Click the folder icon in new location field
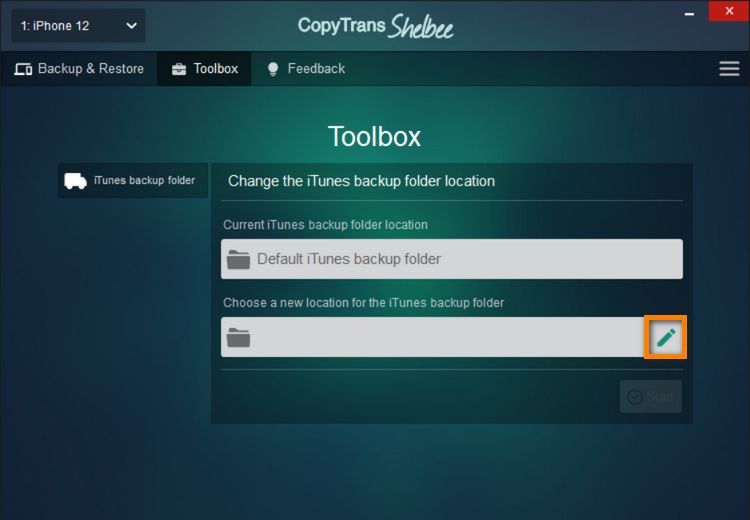Screen dimensions: 750x520 click(238, 337)
